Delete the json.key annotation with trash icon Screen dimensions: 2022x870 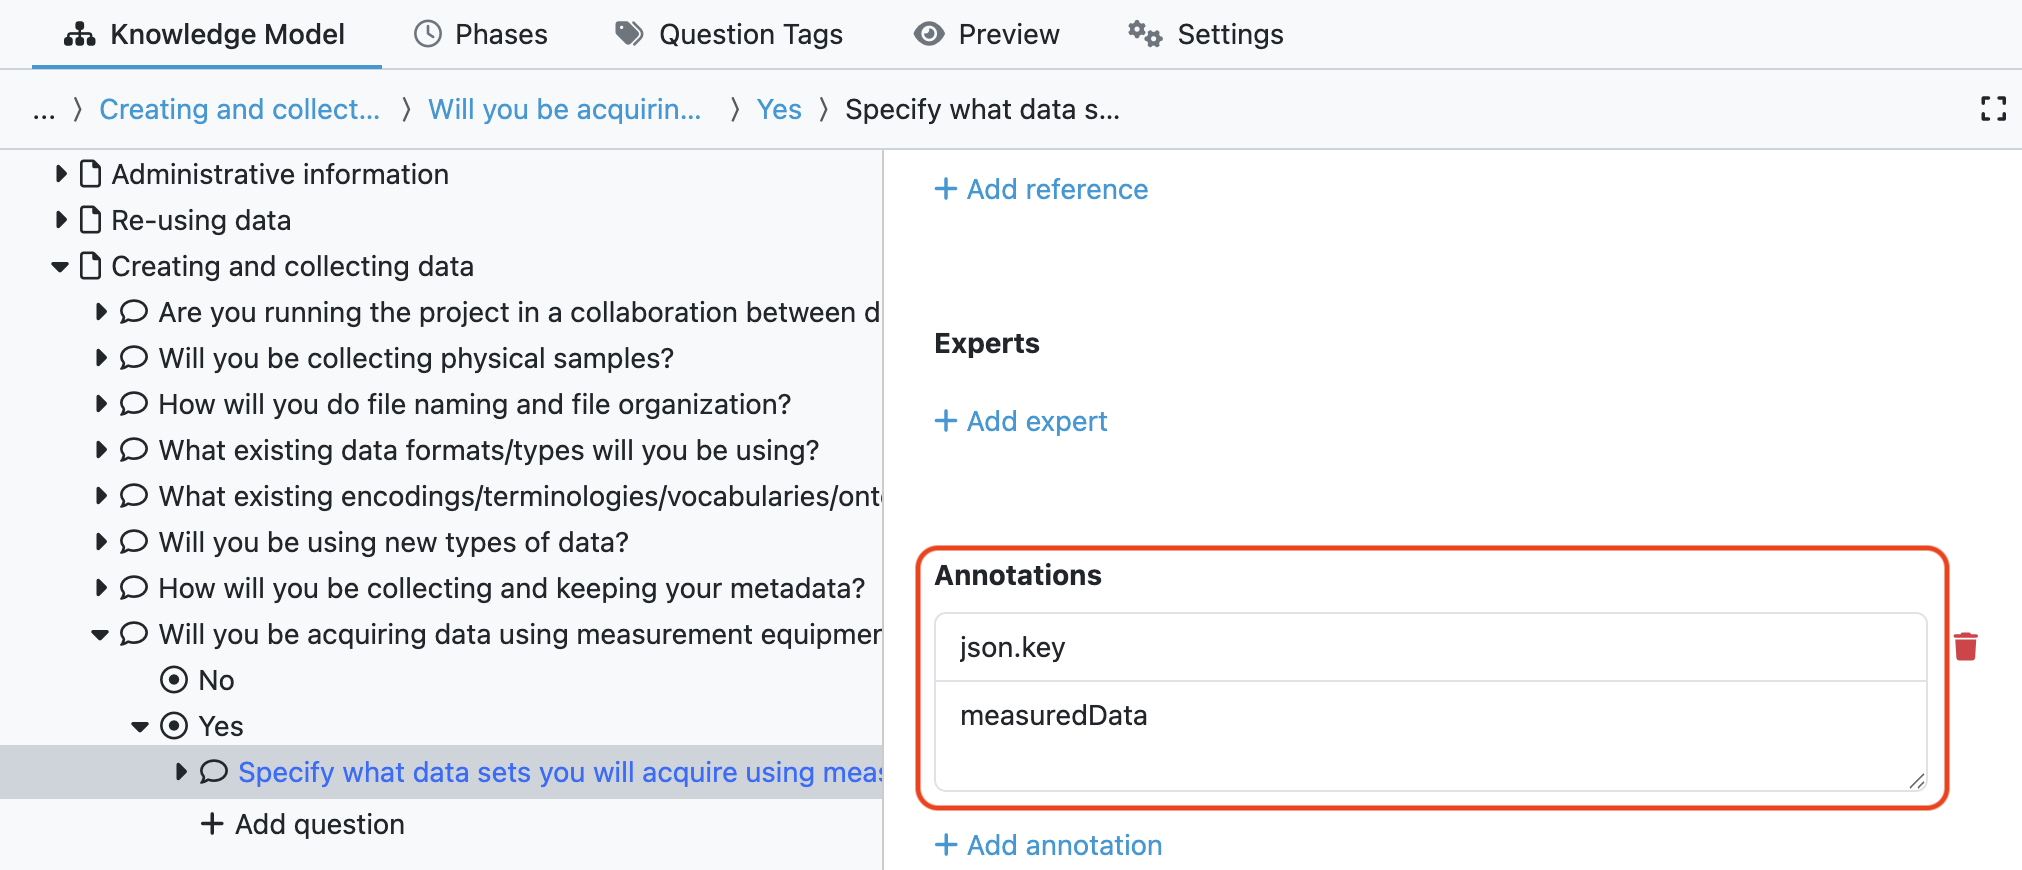tap(1966, 647)
